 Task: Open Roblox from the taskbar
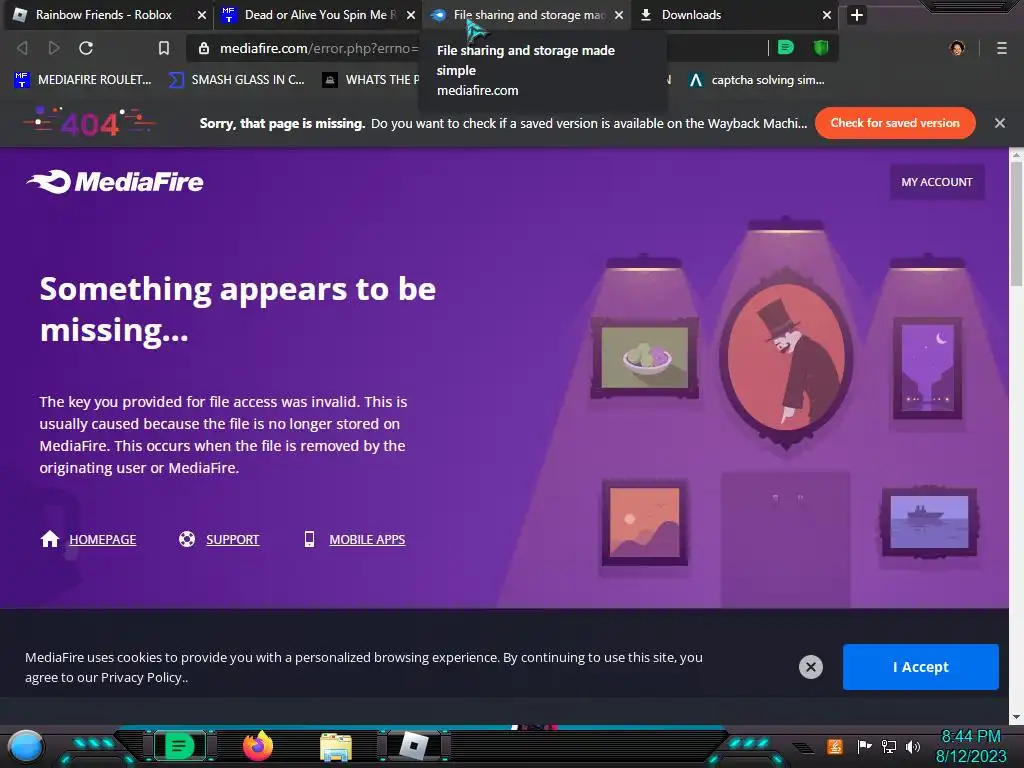[x=413, y=746]
